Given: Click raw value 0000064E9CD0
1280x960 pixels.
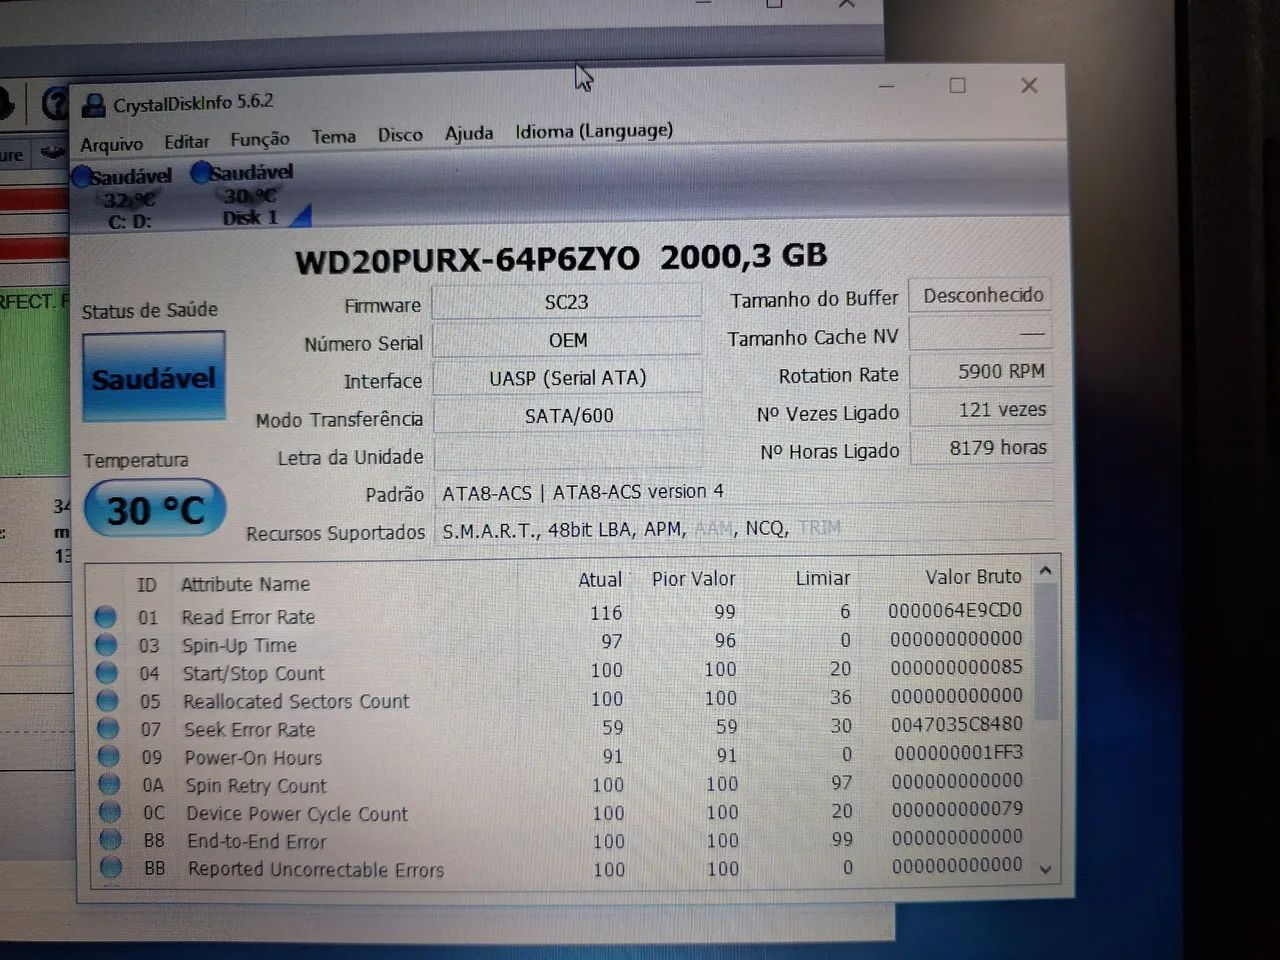Looking at the screenshot, I should [955, 610].
